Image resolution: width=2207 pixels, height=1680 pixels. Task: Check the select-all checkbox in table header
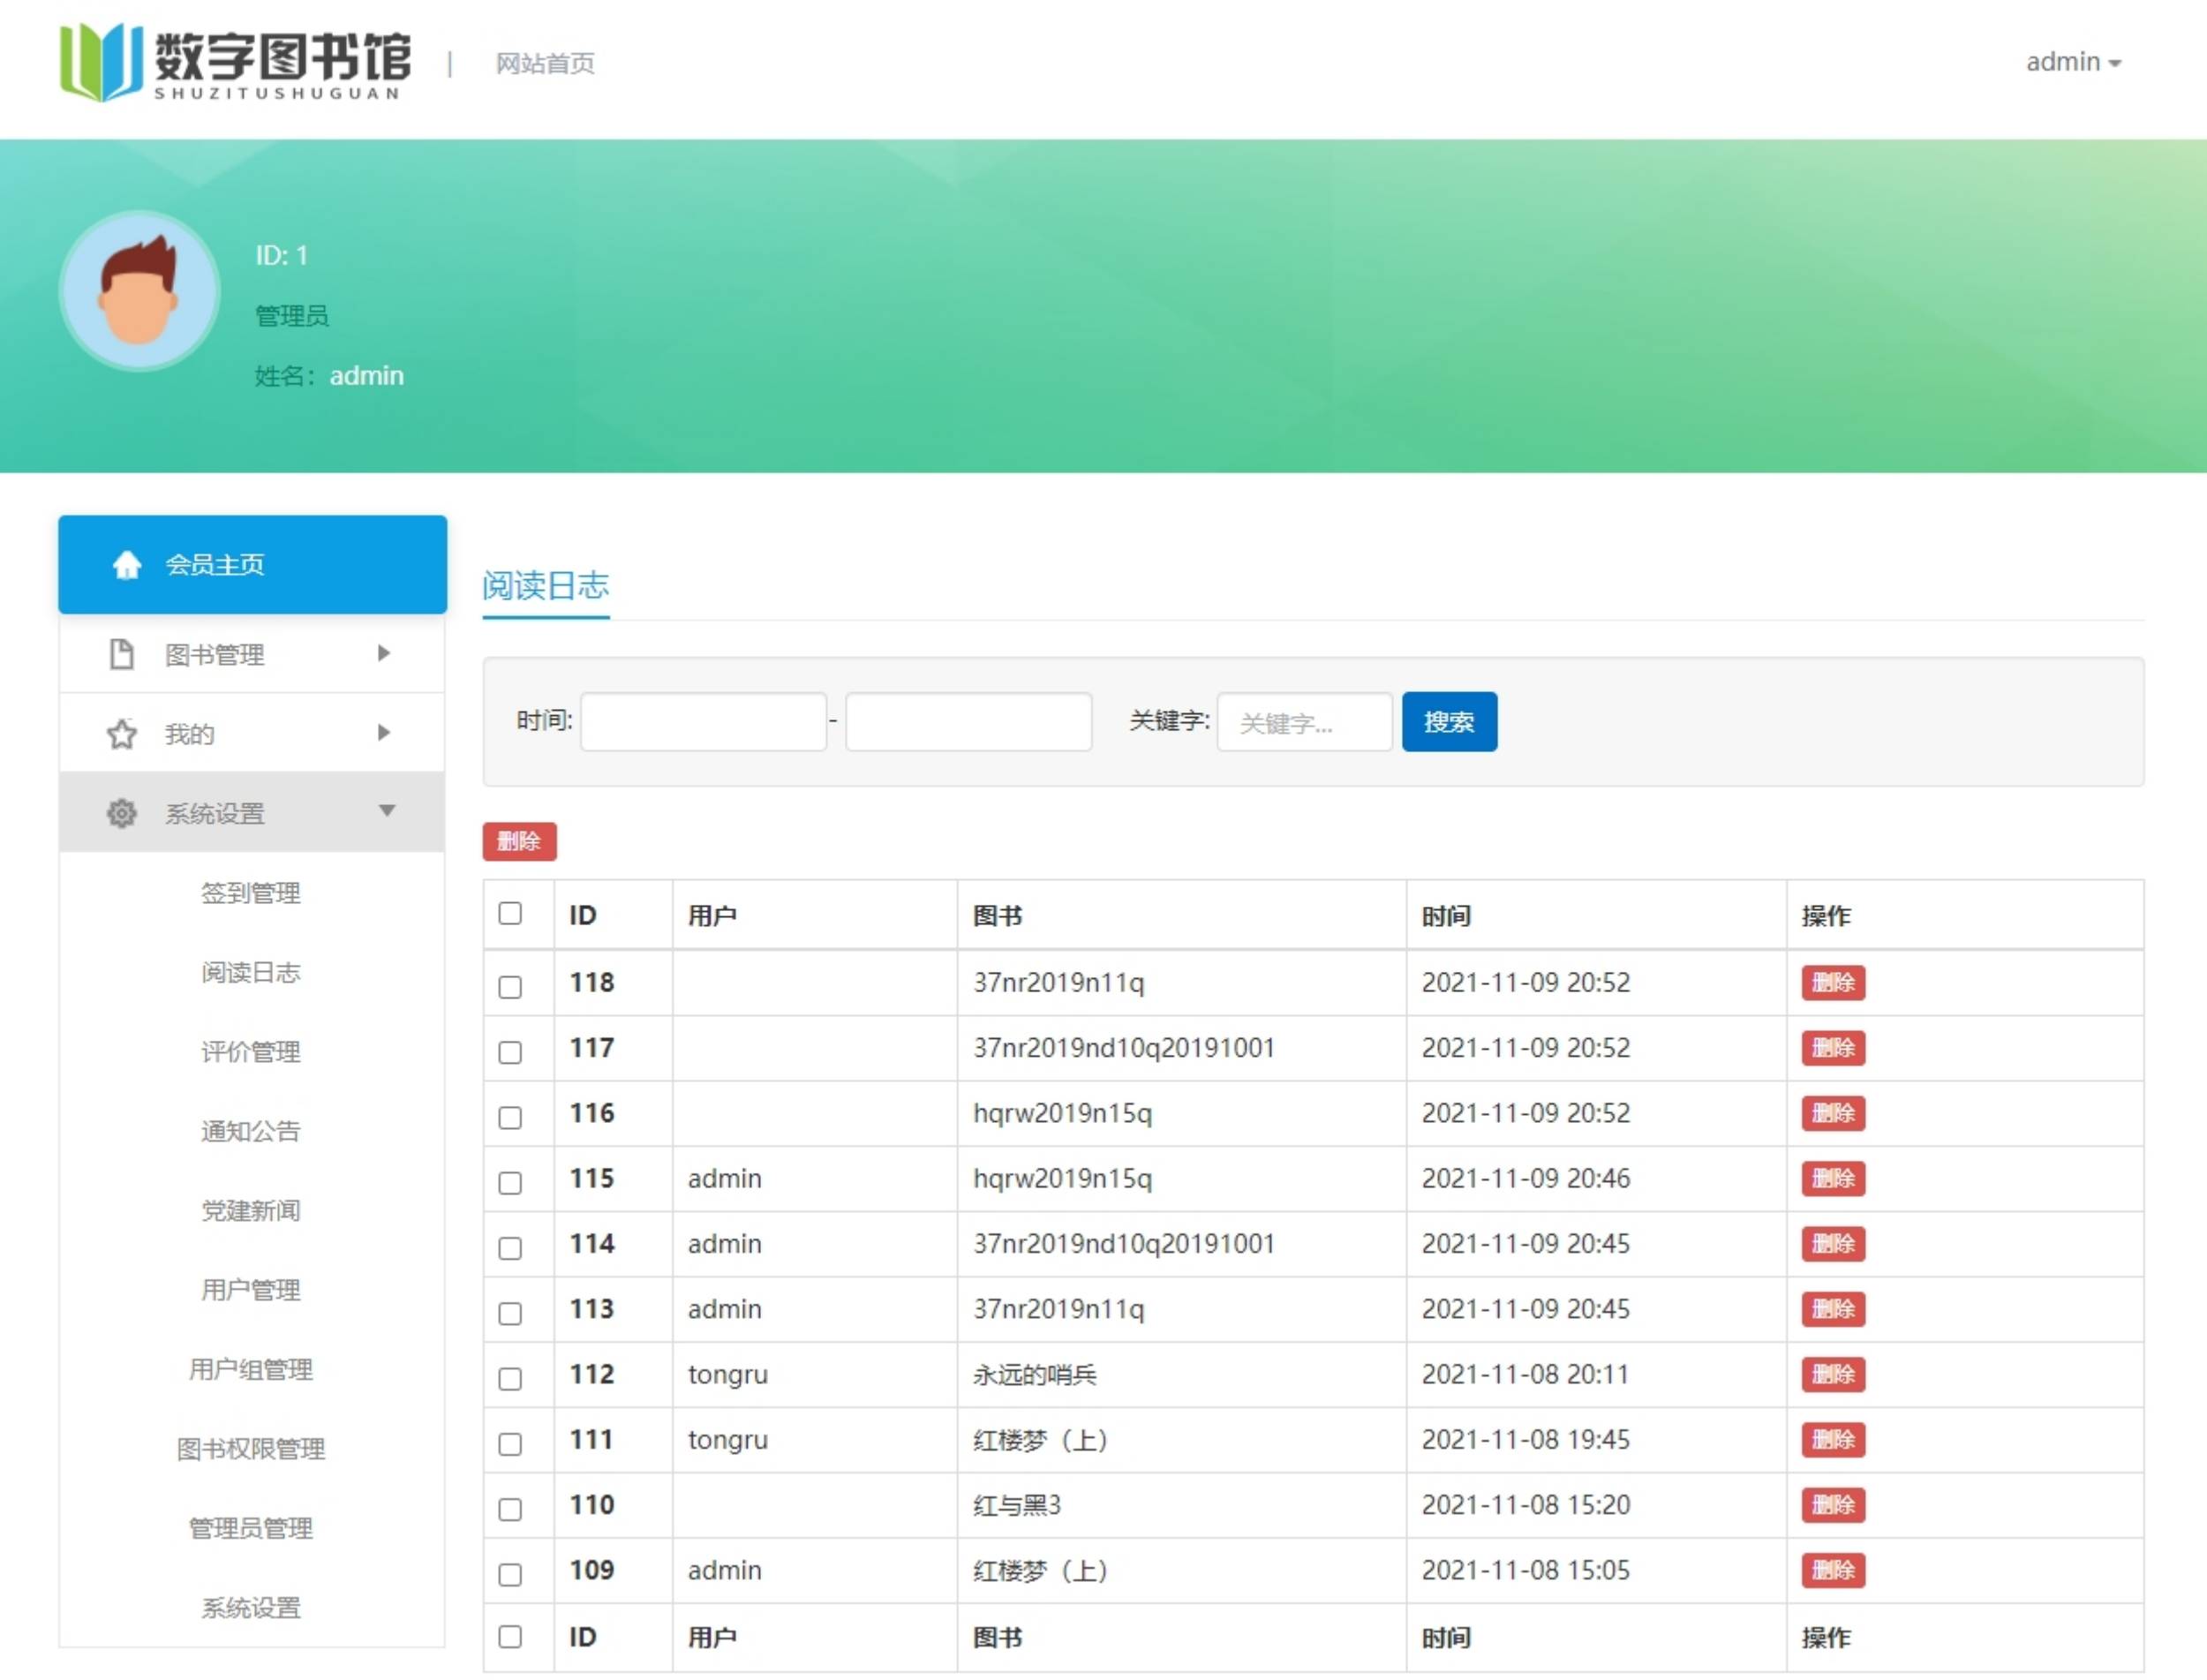click(510, 913)
